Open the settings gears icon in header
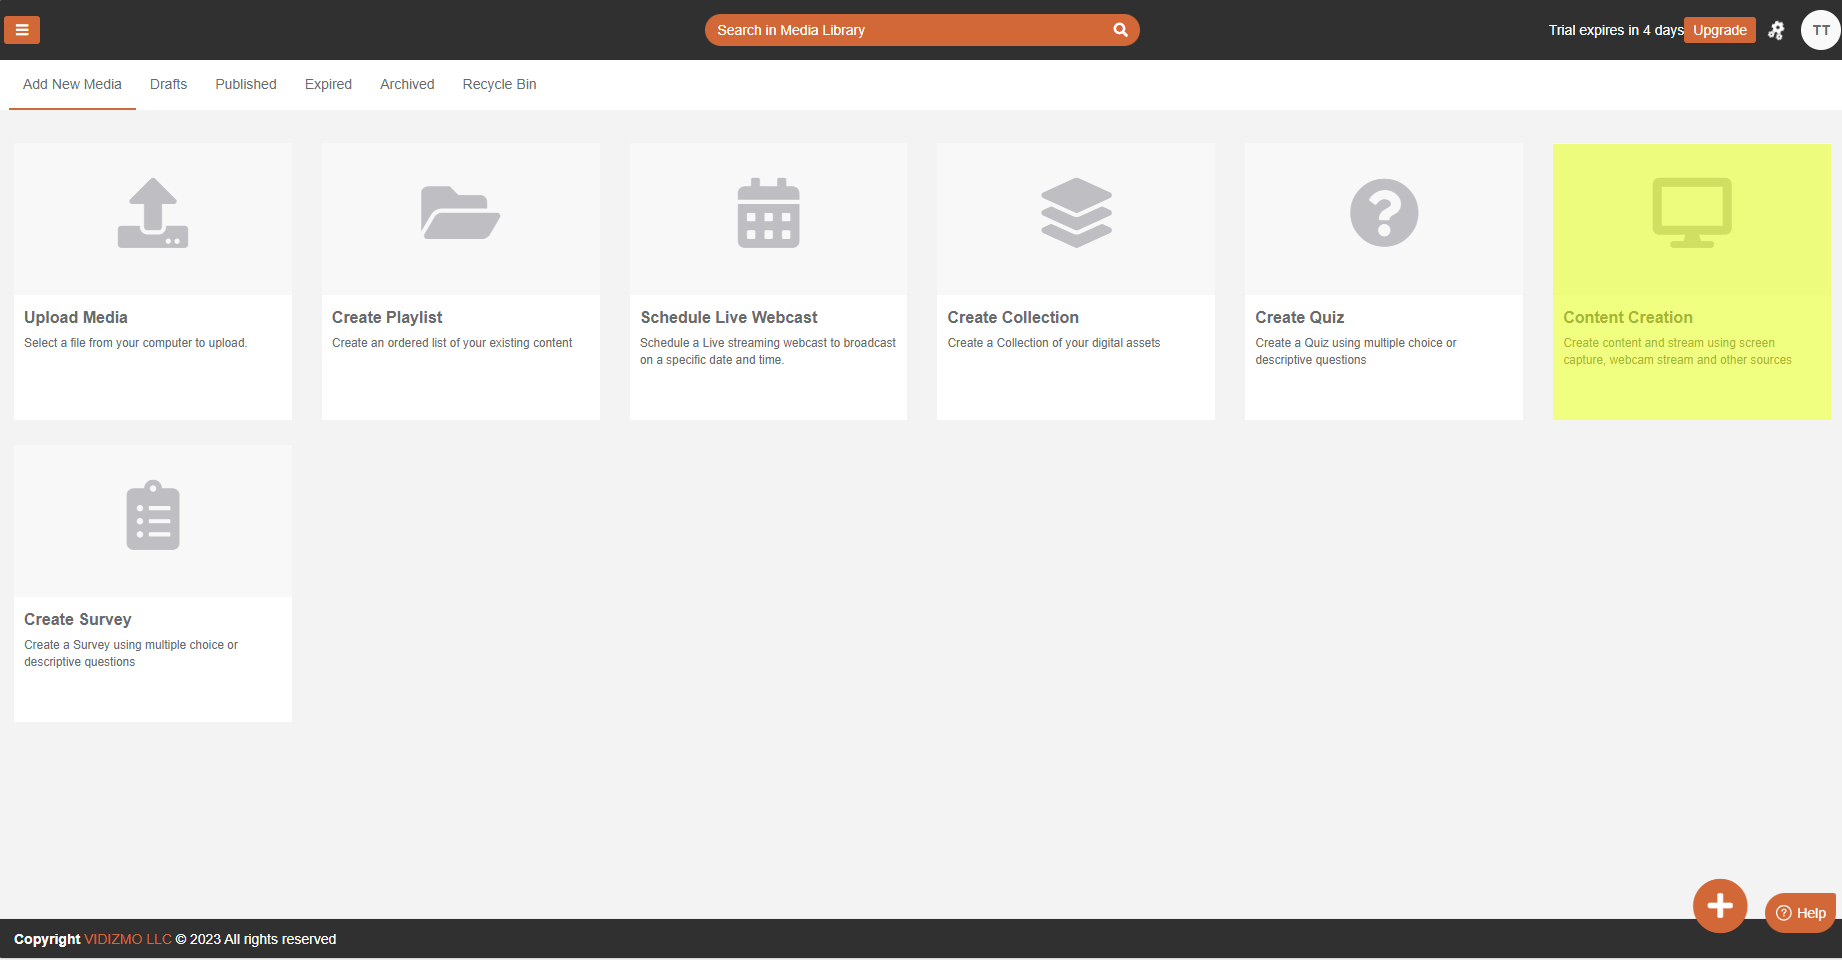 (1776, 30)
